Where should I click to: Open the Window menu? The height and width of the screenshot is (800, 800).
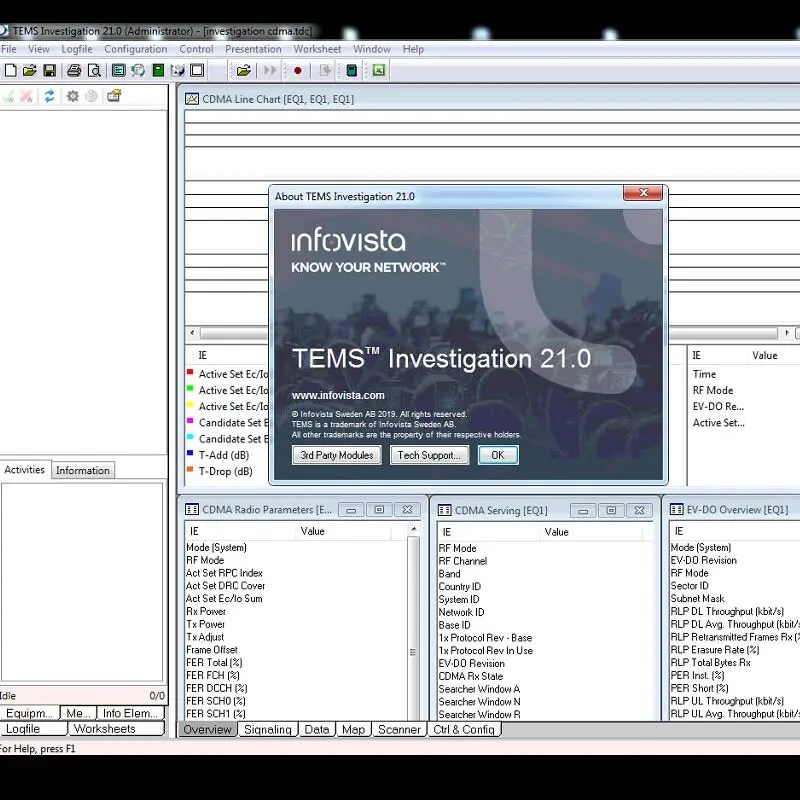pos(372,49)
